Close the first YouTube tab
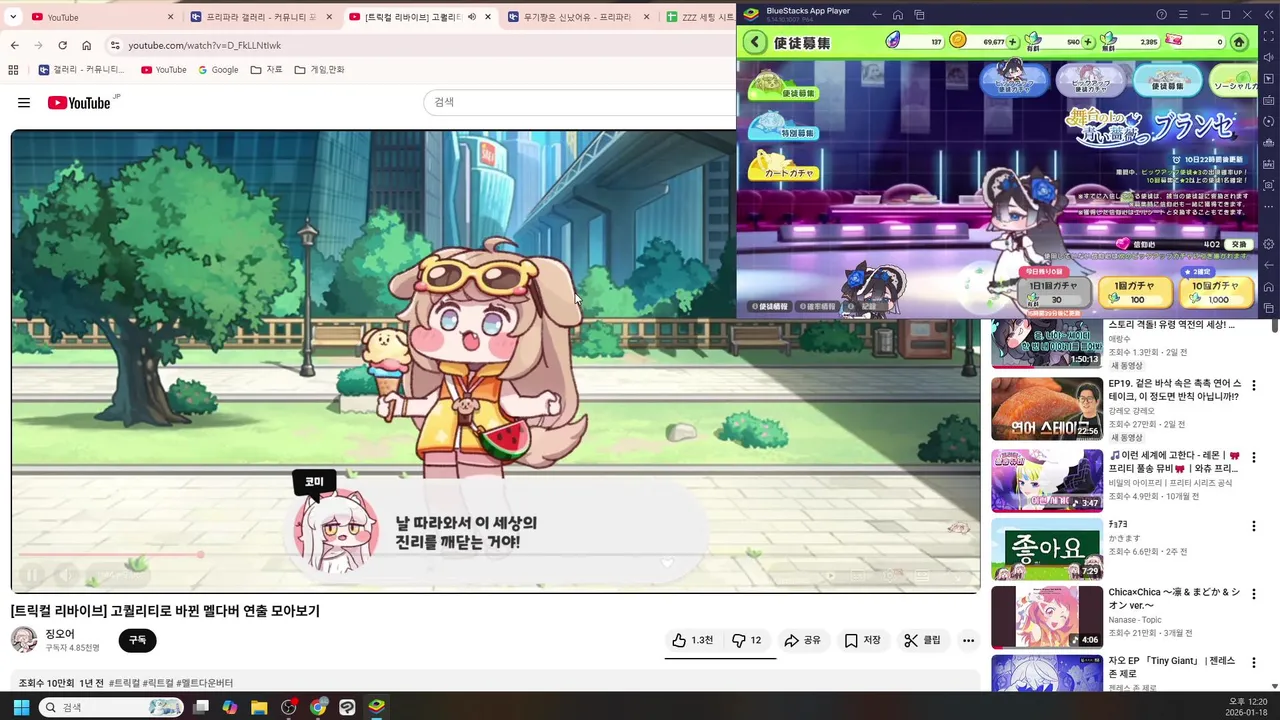The height and width of the screenshot is (720, 1280). coord(170,17)
